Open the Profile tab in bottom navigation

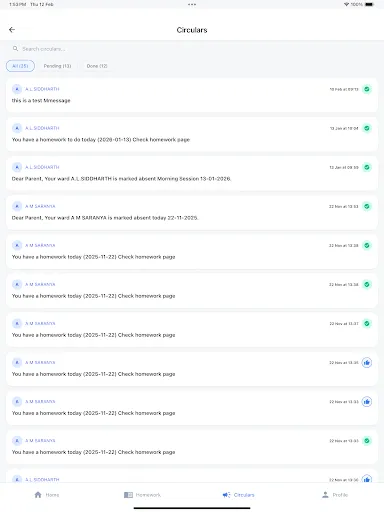(335, 495)
